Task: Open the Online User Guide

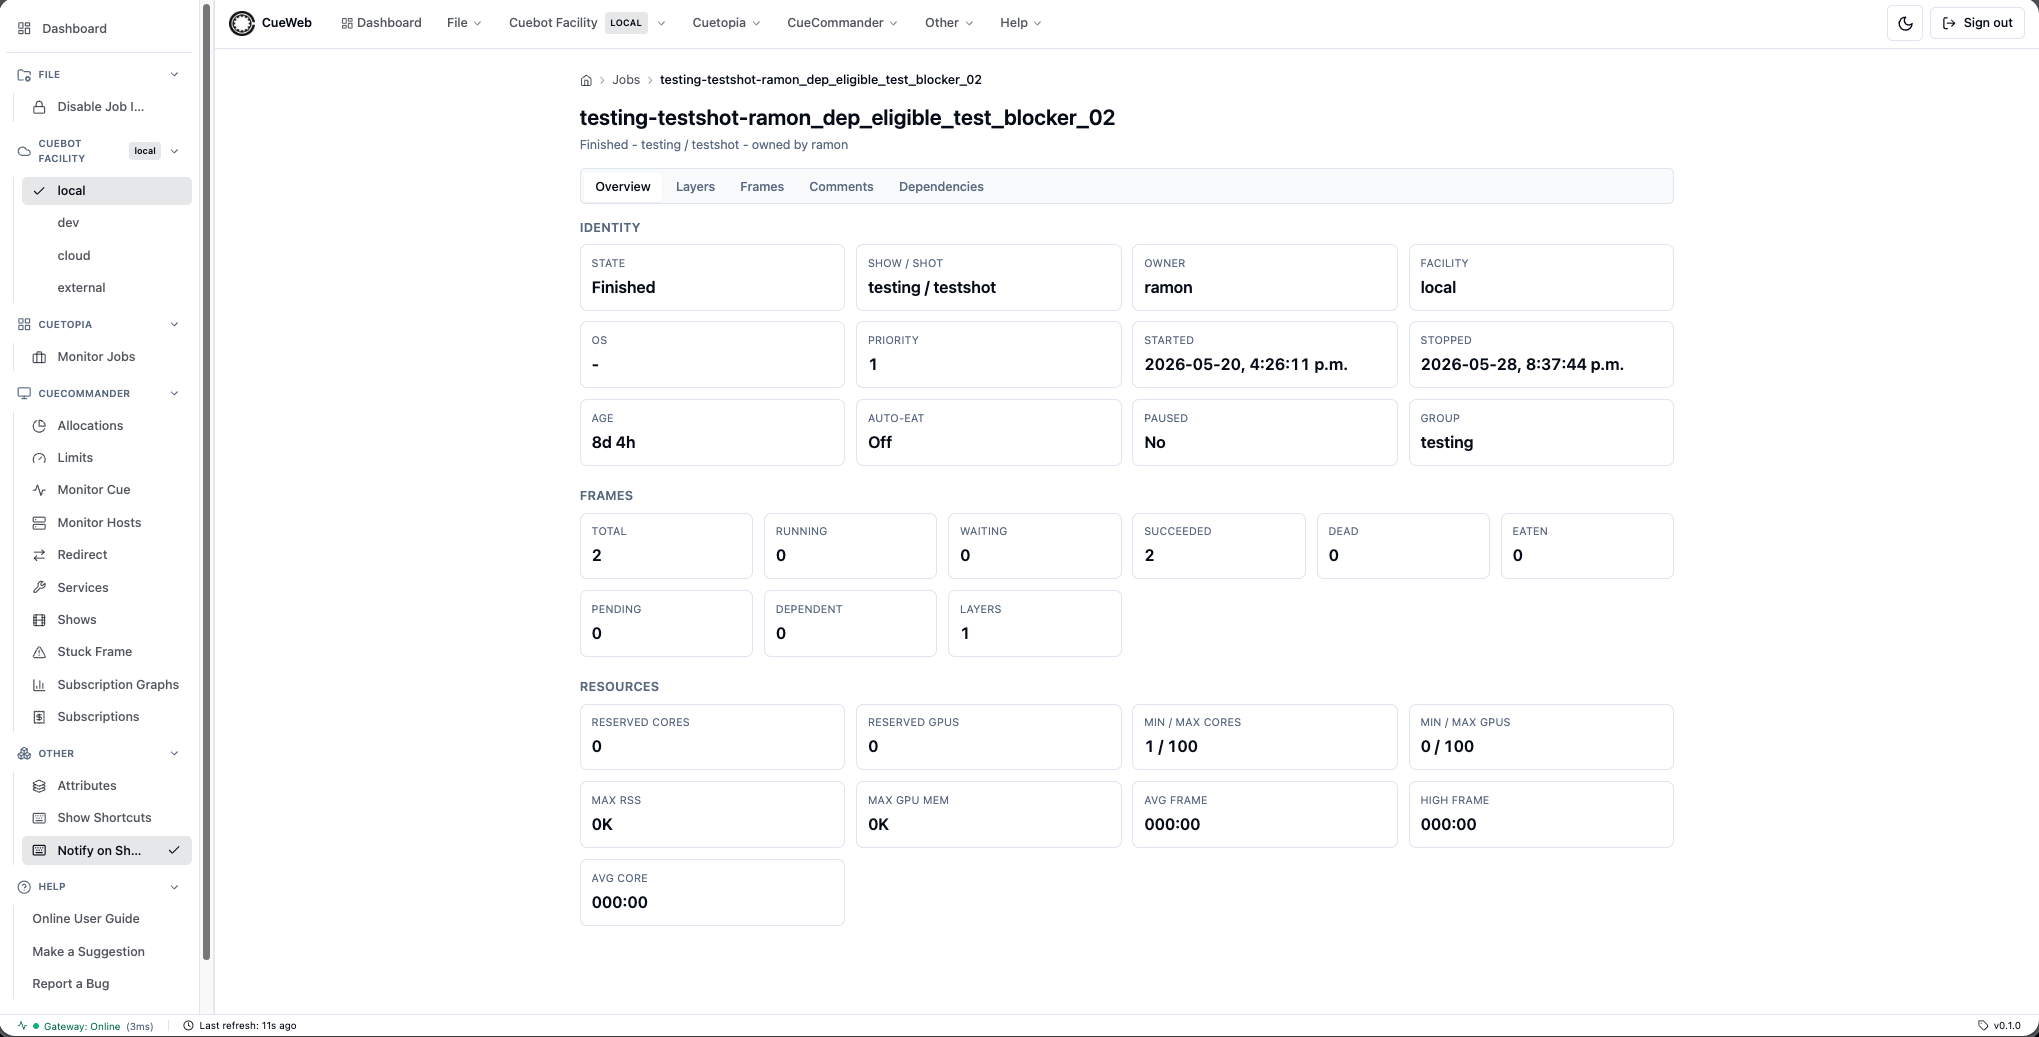Action: click(x=86, y=919)
